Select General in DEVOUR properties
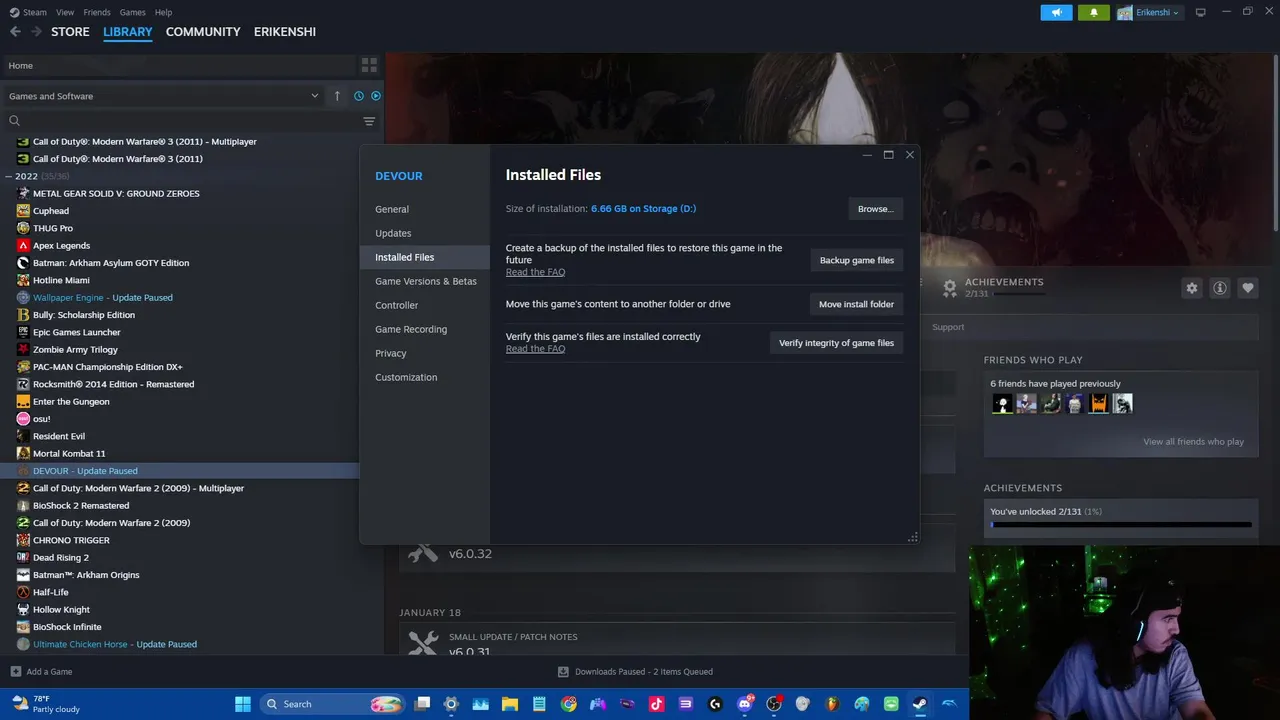Screen dimensions: 1280x720 425,209
